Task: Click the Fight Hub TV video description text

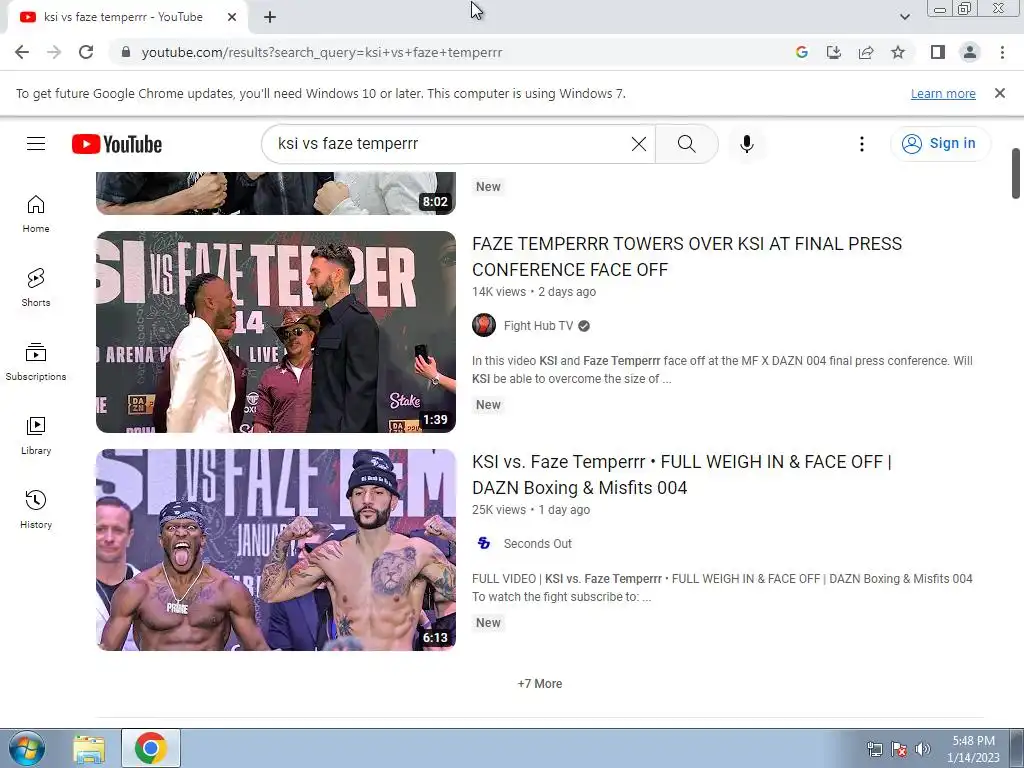Action: tap(722, 370)
